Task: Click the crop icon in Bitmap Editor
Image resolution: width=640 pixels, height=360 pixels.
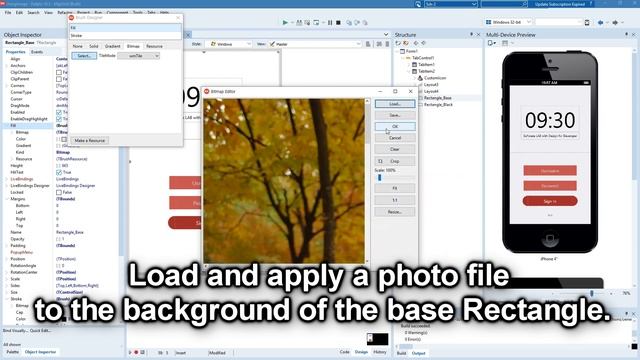Action: (x=380, y=161)
